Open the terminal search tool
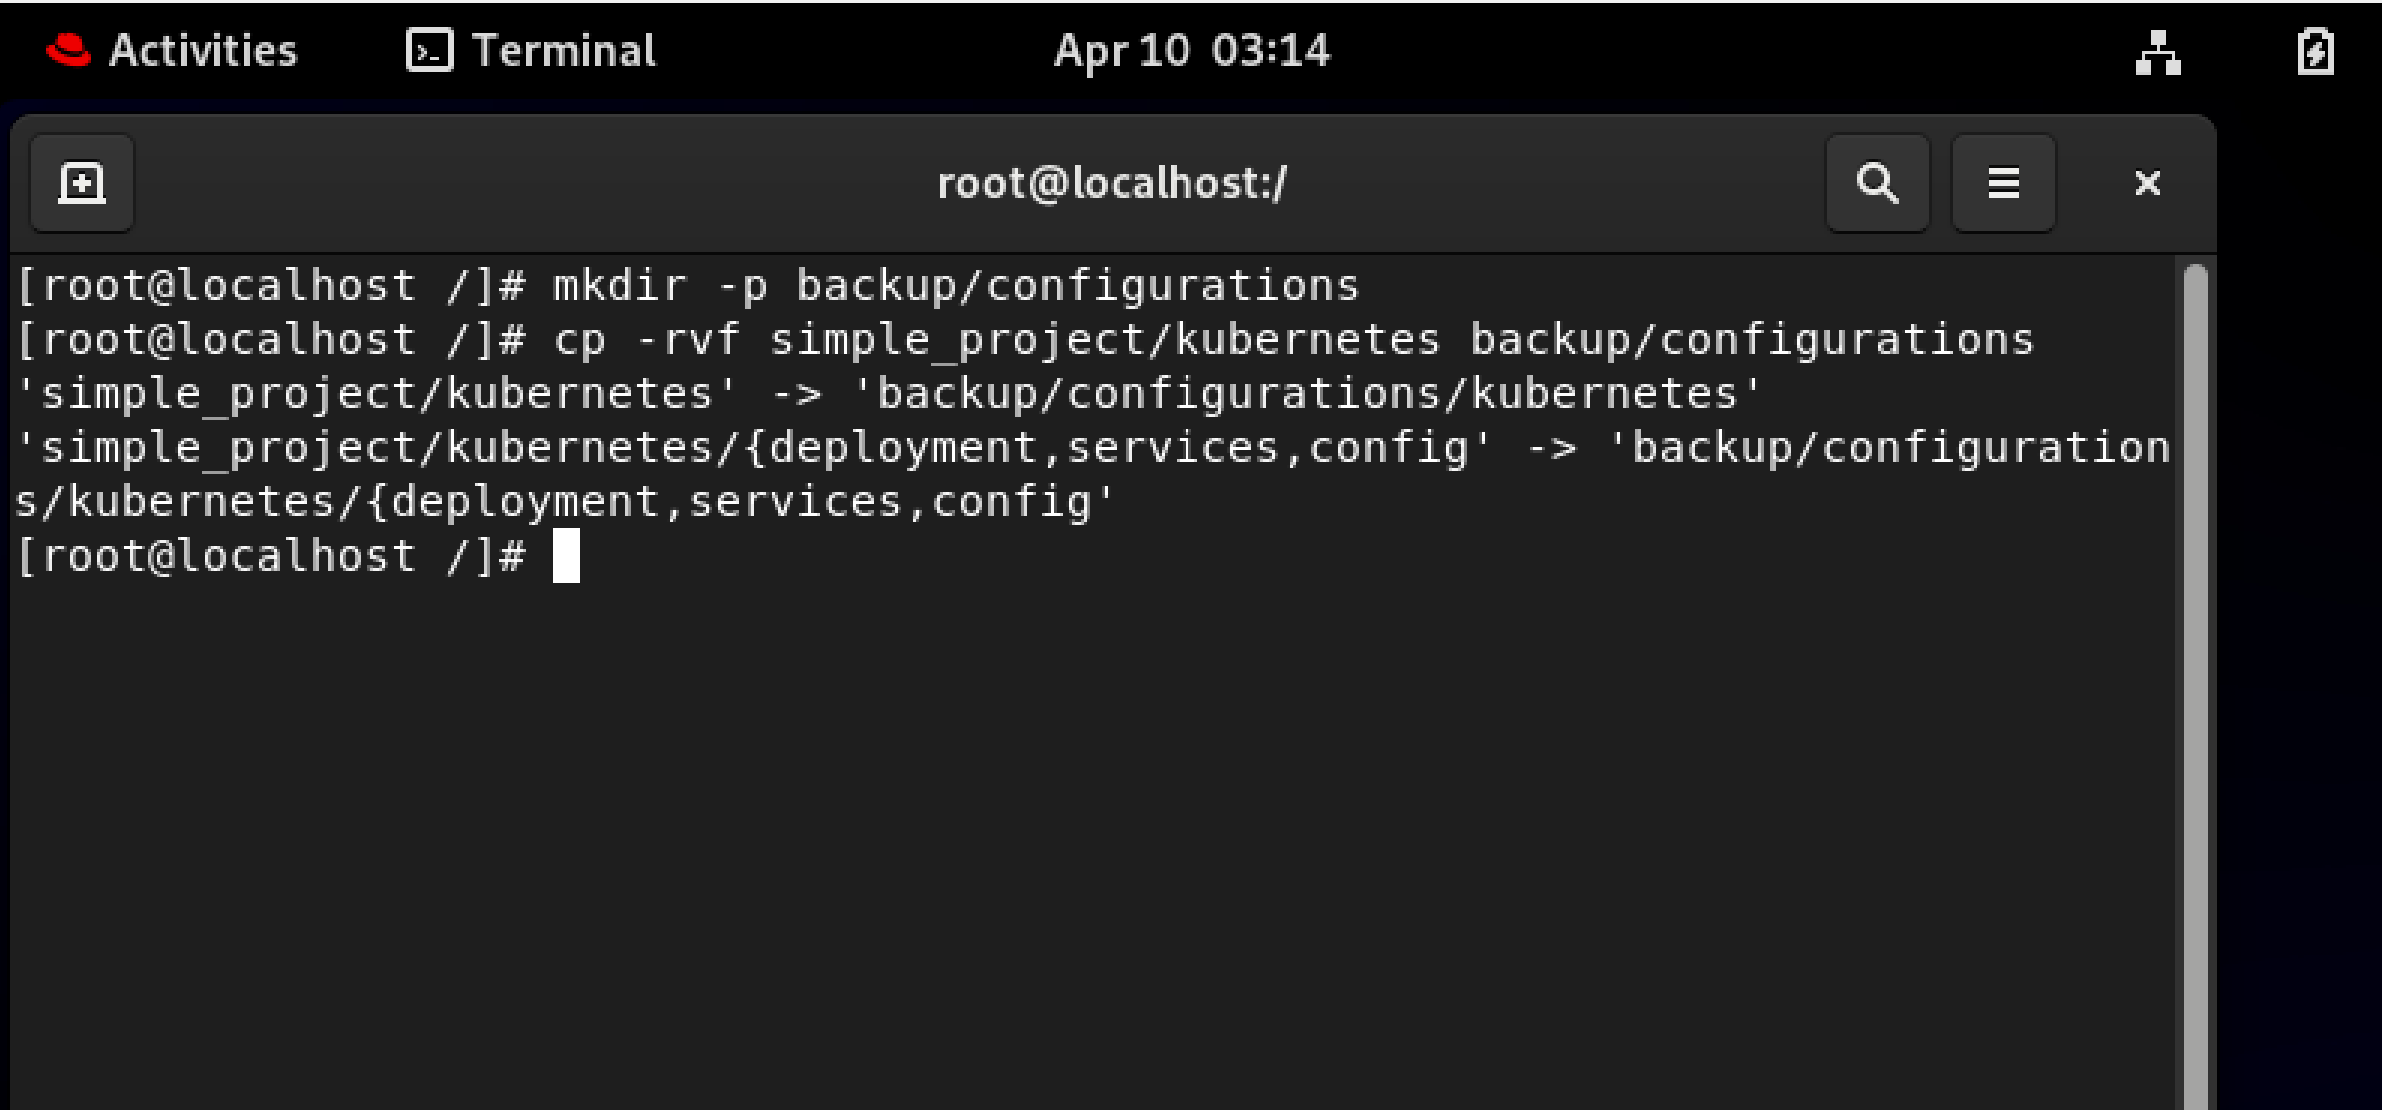Viewport: 2382px width, 1110px height. click(x=1877, y=183)
